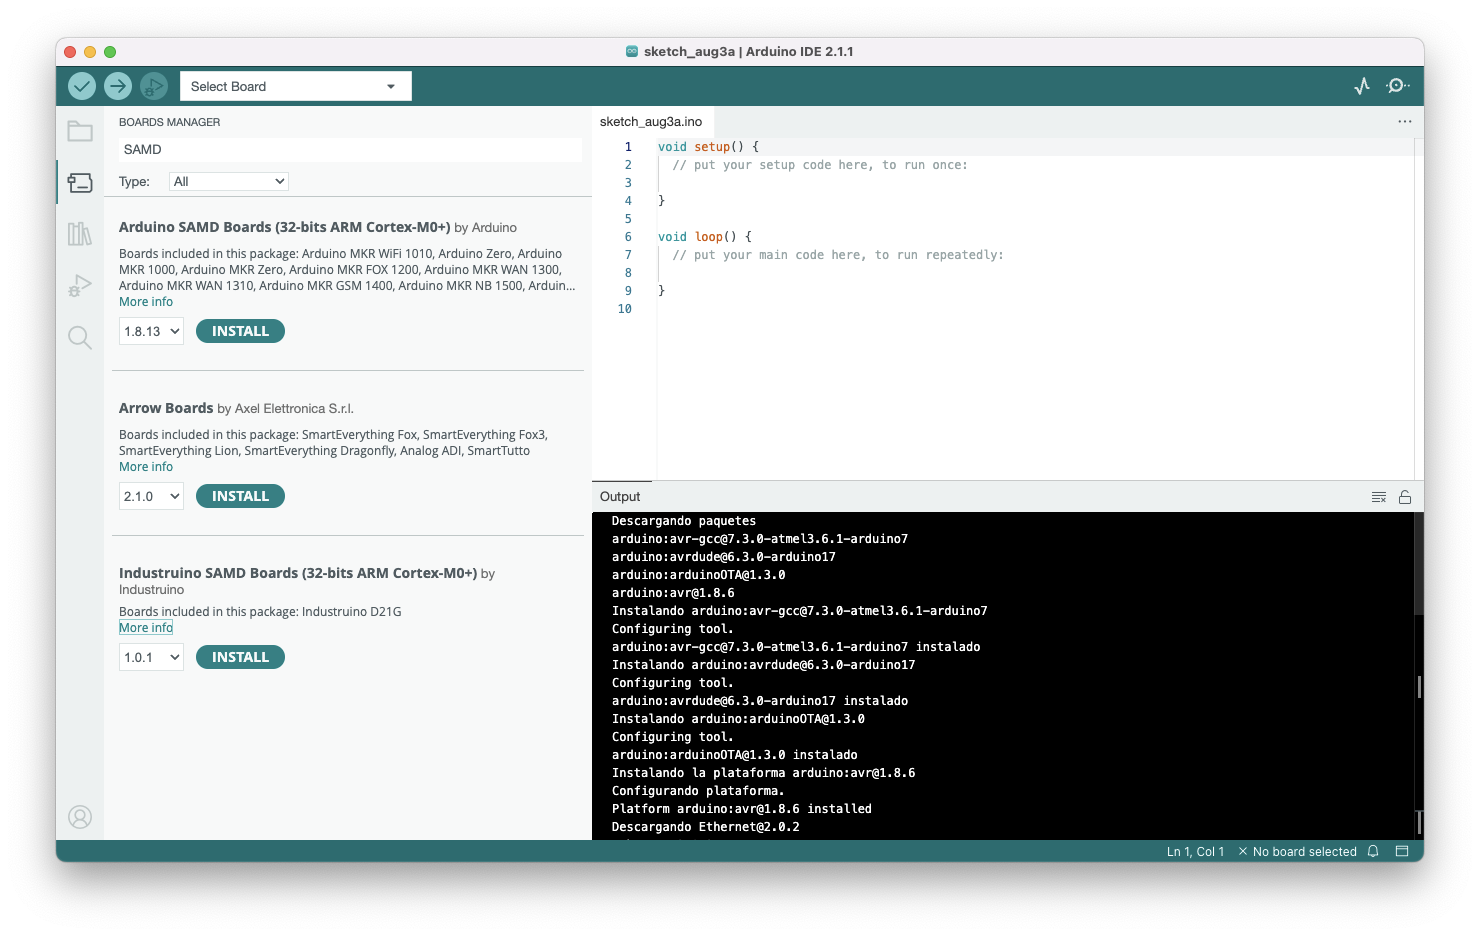1480x936 pixels.
Task: Click the green macOS zoom window button
Action: click(110, 52)
